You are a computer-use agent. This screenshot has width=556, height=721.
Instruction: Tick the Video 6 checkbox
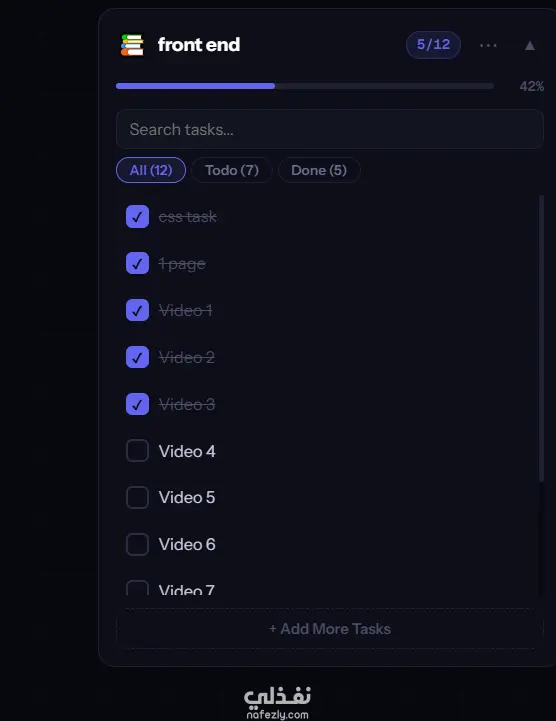pos(138,544)
